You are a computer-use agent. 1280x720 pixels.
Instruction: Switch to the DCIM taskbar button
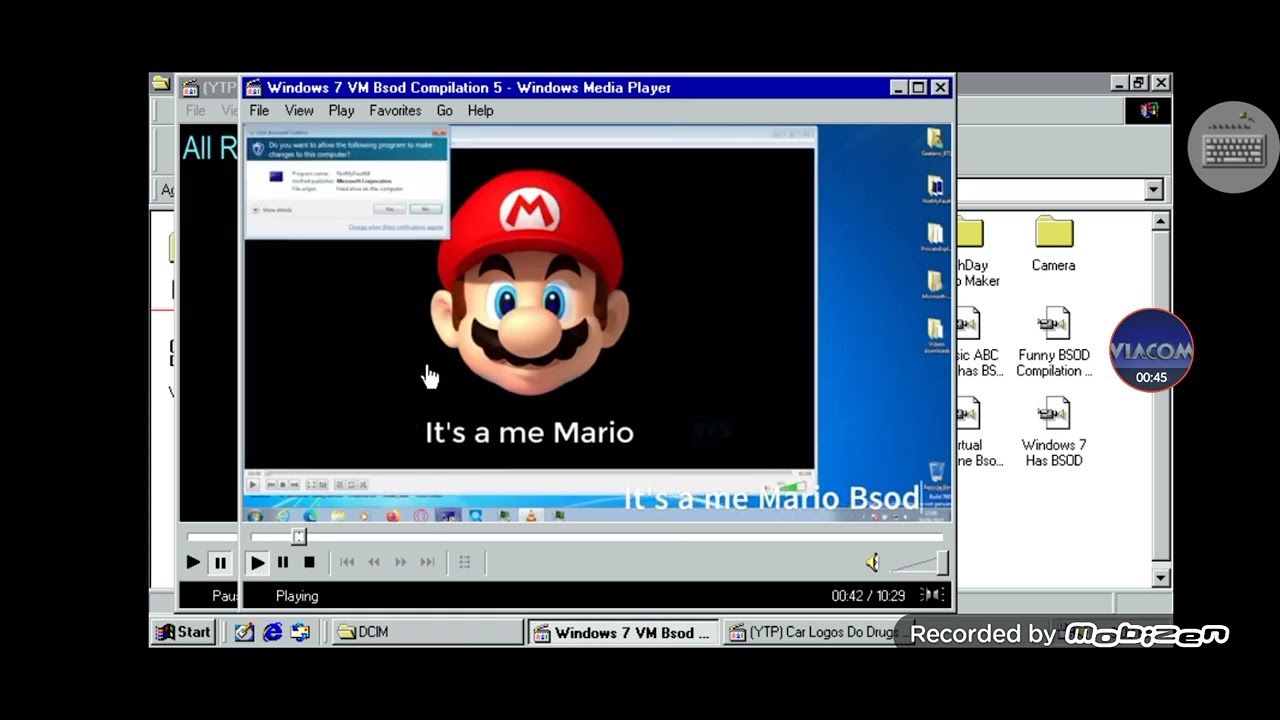pos(428,632)
